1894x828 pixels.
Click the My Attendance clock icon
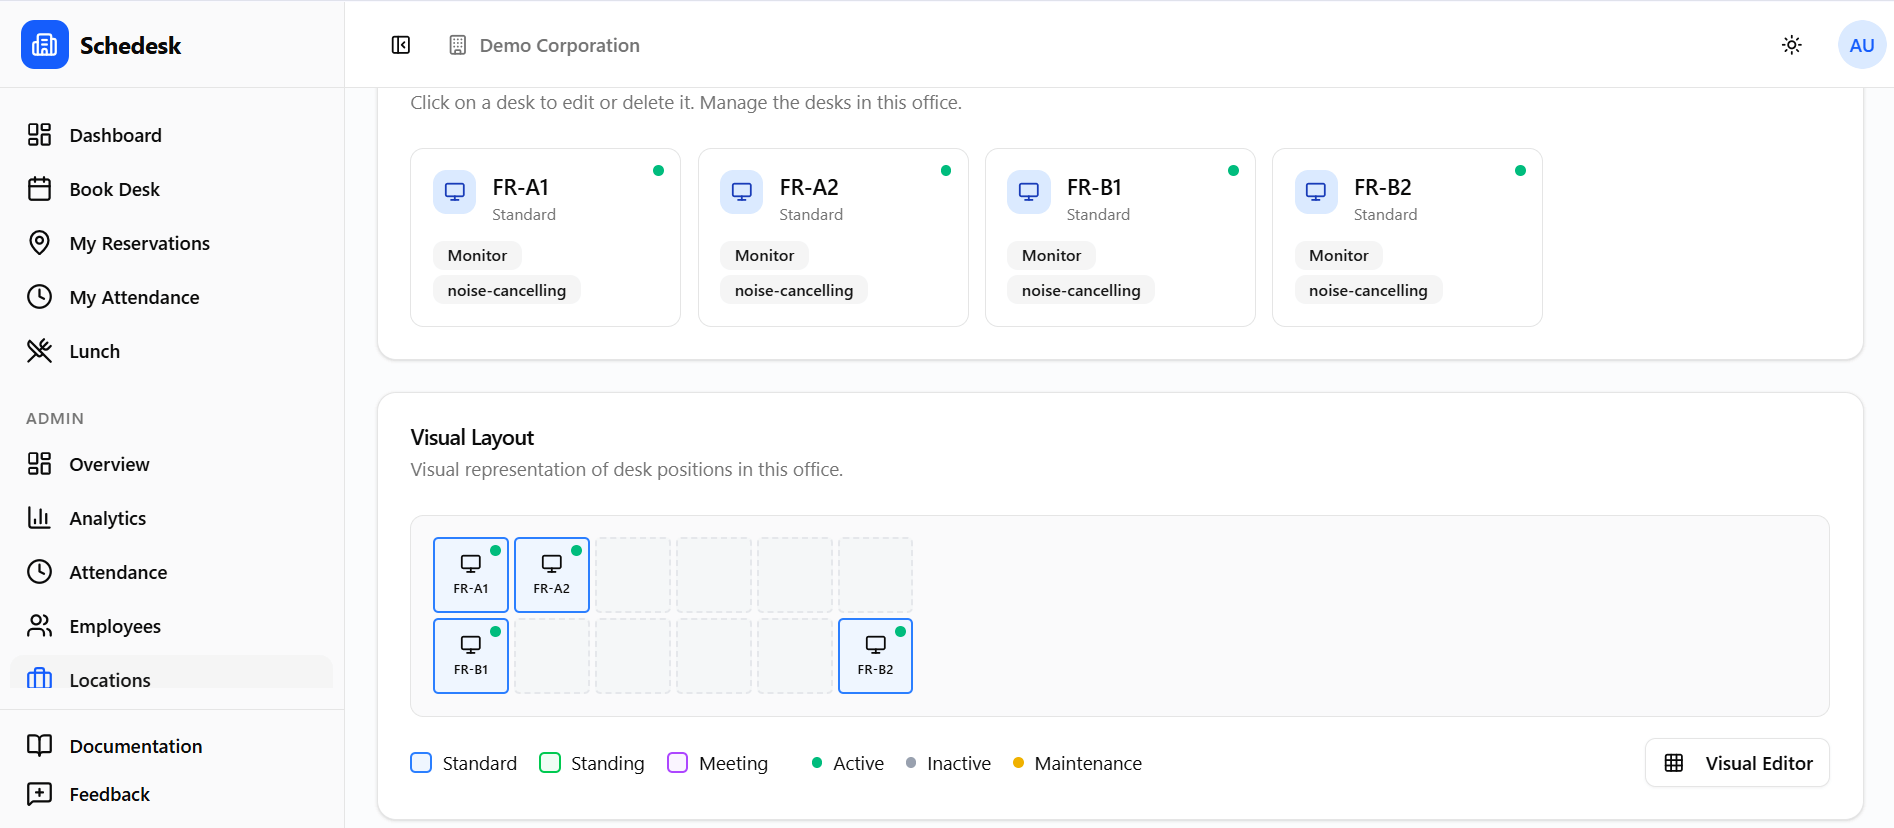pyautogui.click(x=39, y=297)
